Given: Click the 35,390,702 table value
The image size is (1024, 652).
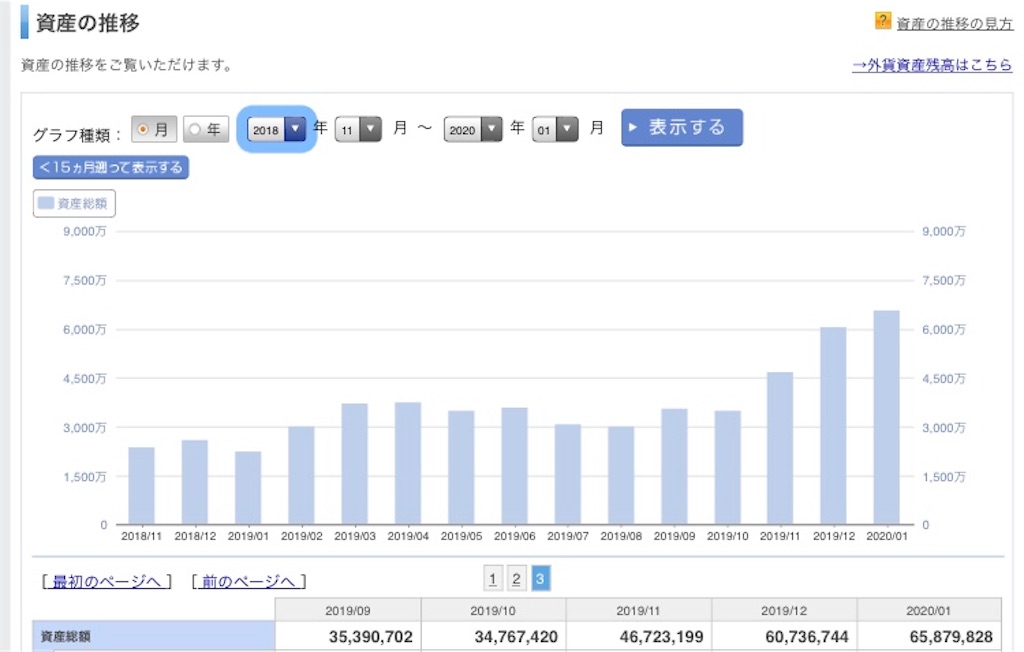Looking at the screenshot, I should [x=370, y=636].
